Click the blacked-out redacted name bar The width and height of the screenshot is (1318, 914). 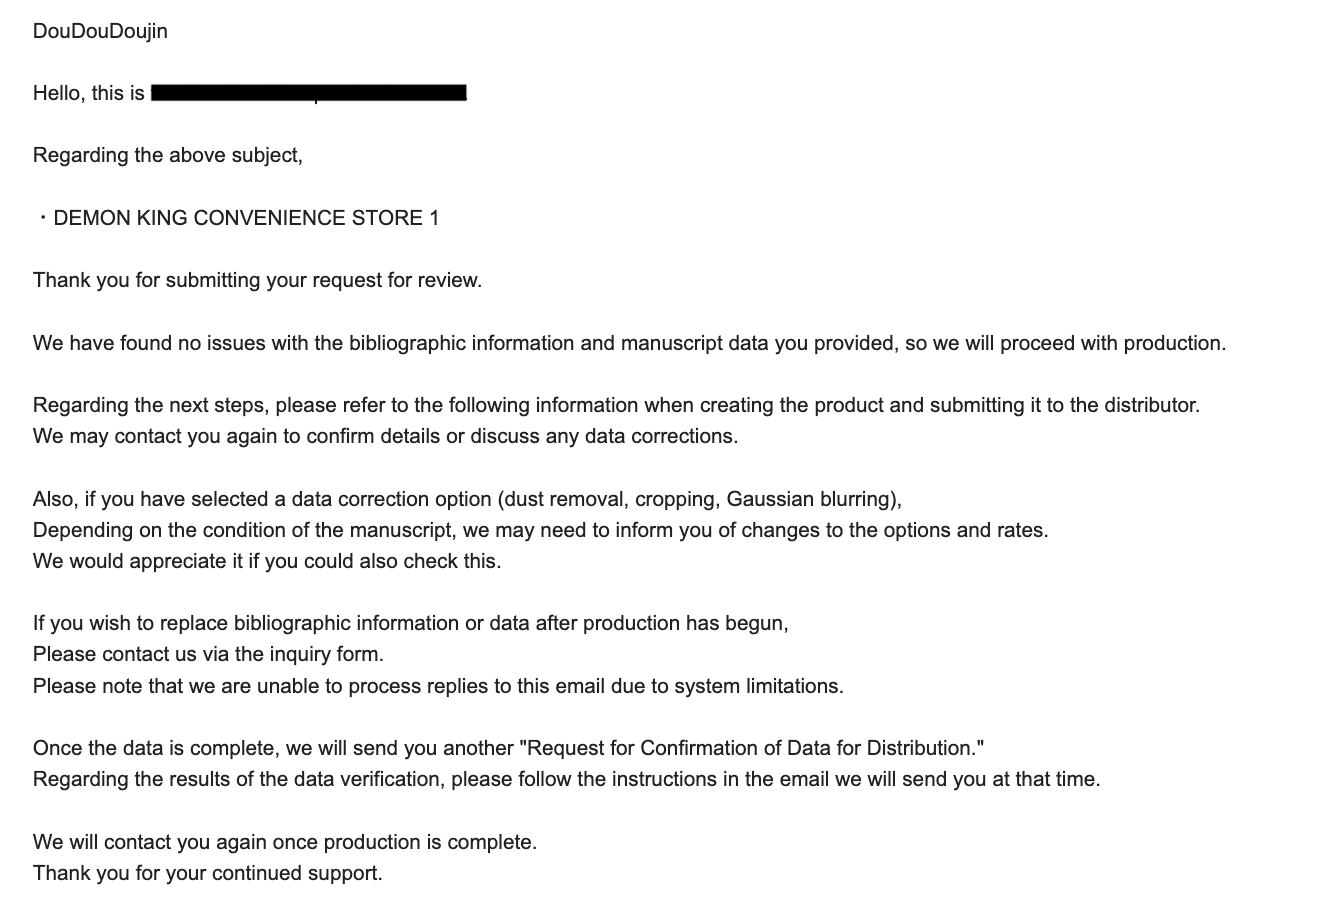coord(309,93)
